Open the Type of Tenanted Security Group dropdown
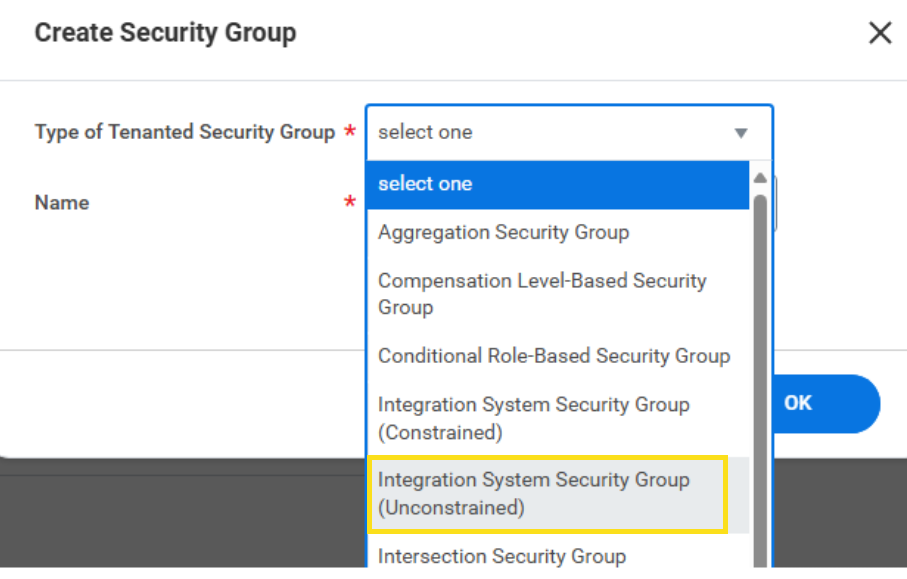This screenshot has width=907, height=579. [550, 131]
